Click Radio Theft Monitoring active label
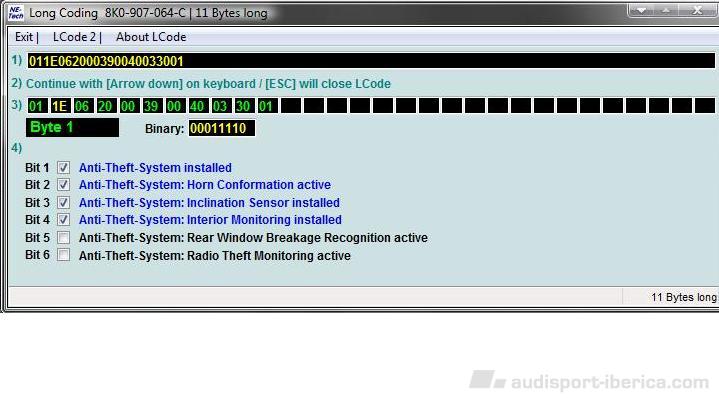Screen dimensions: 719x402 tap(215, 256)
